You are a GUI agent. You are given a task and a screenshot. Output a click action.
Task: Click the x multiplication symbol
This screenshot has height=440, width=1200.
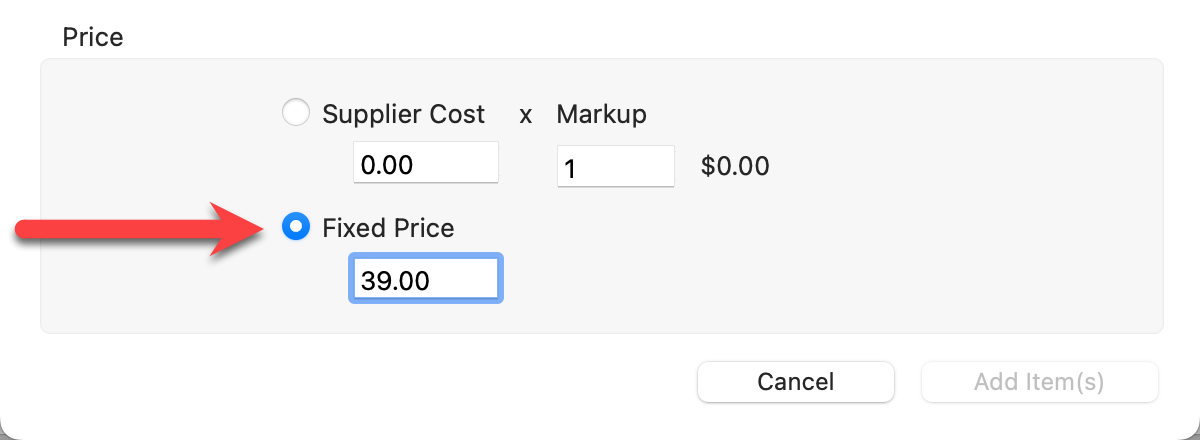(x=525, y=115)
